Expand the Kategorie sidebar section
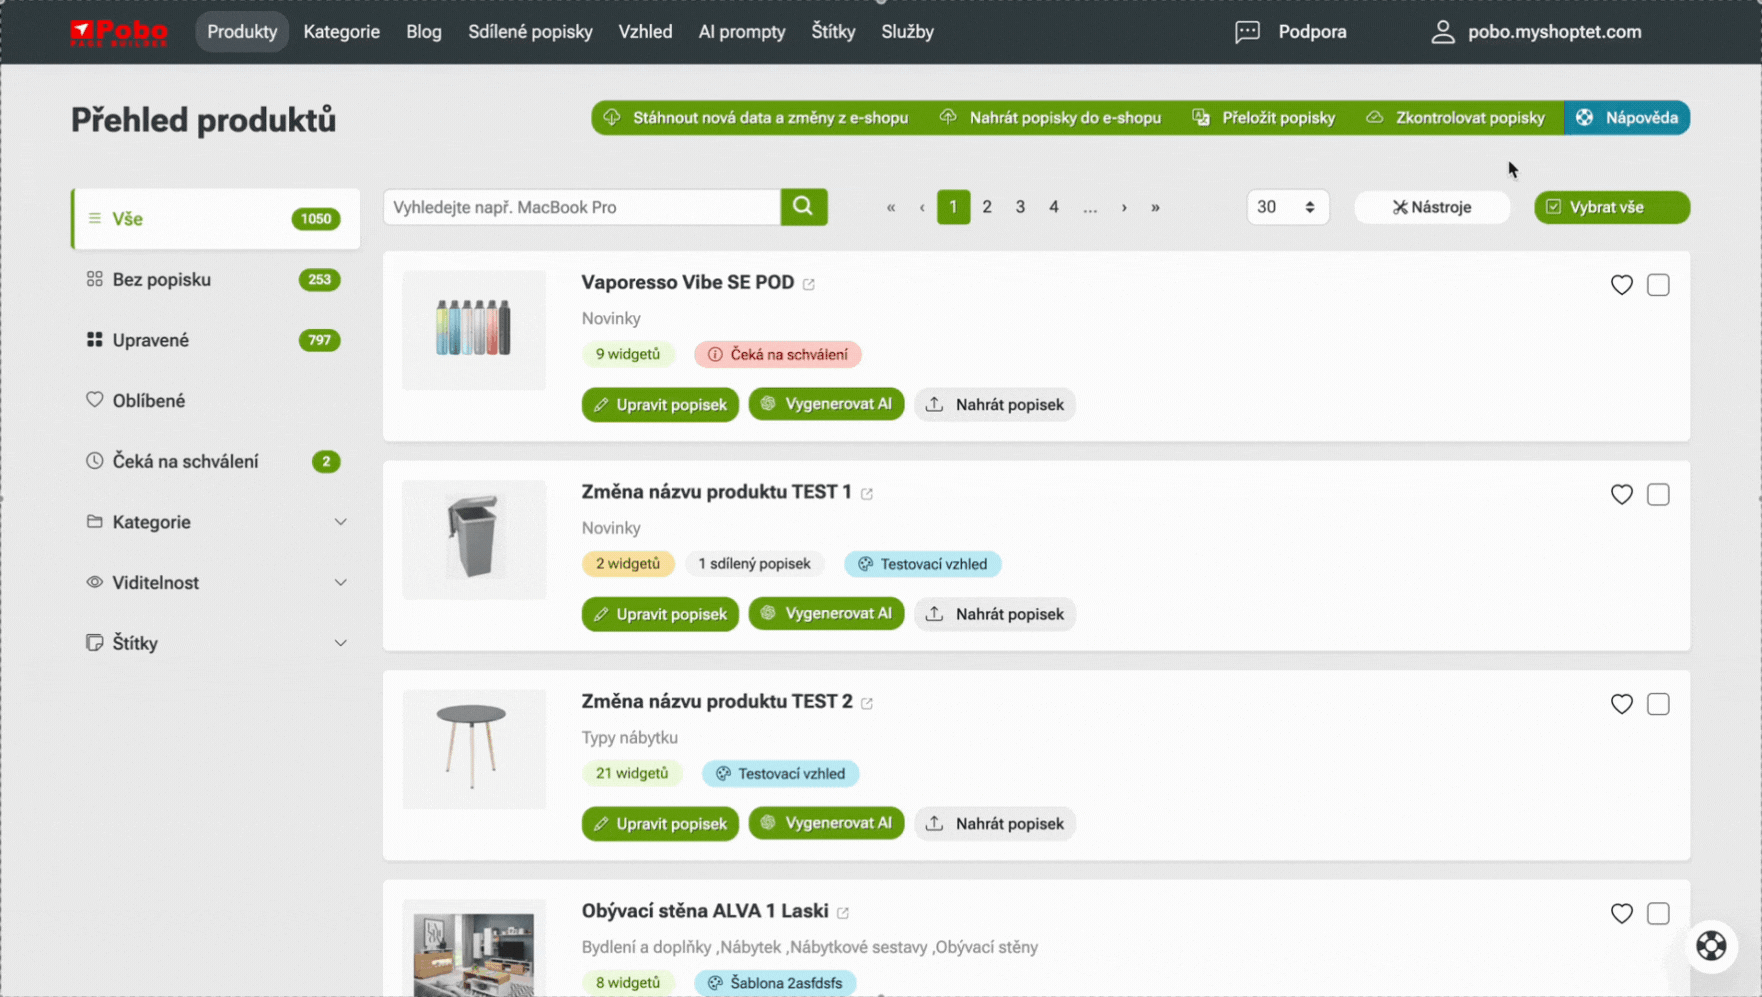 [x=341, y=521]
